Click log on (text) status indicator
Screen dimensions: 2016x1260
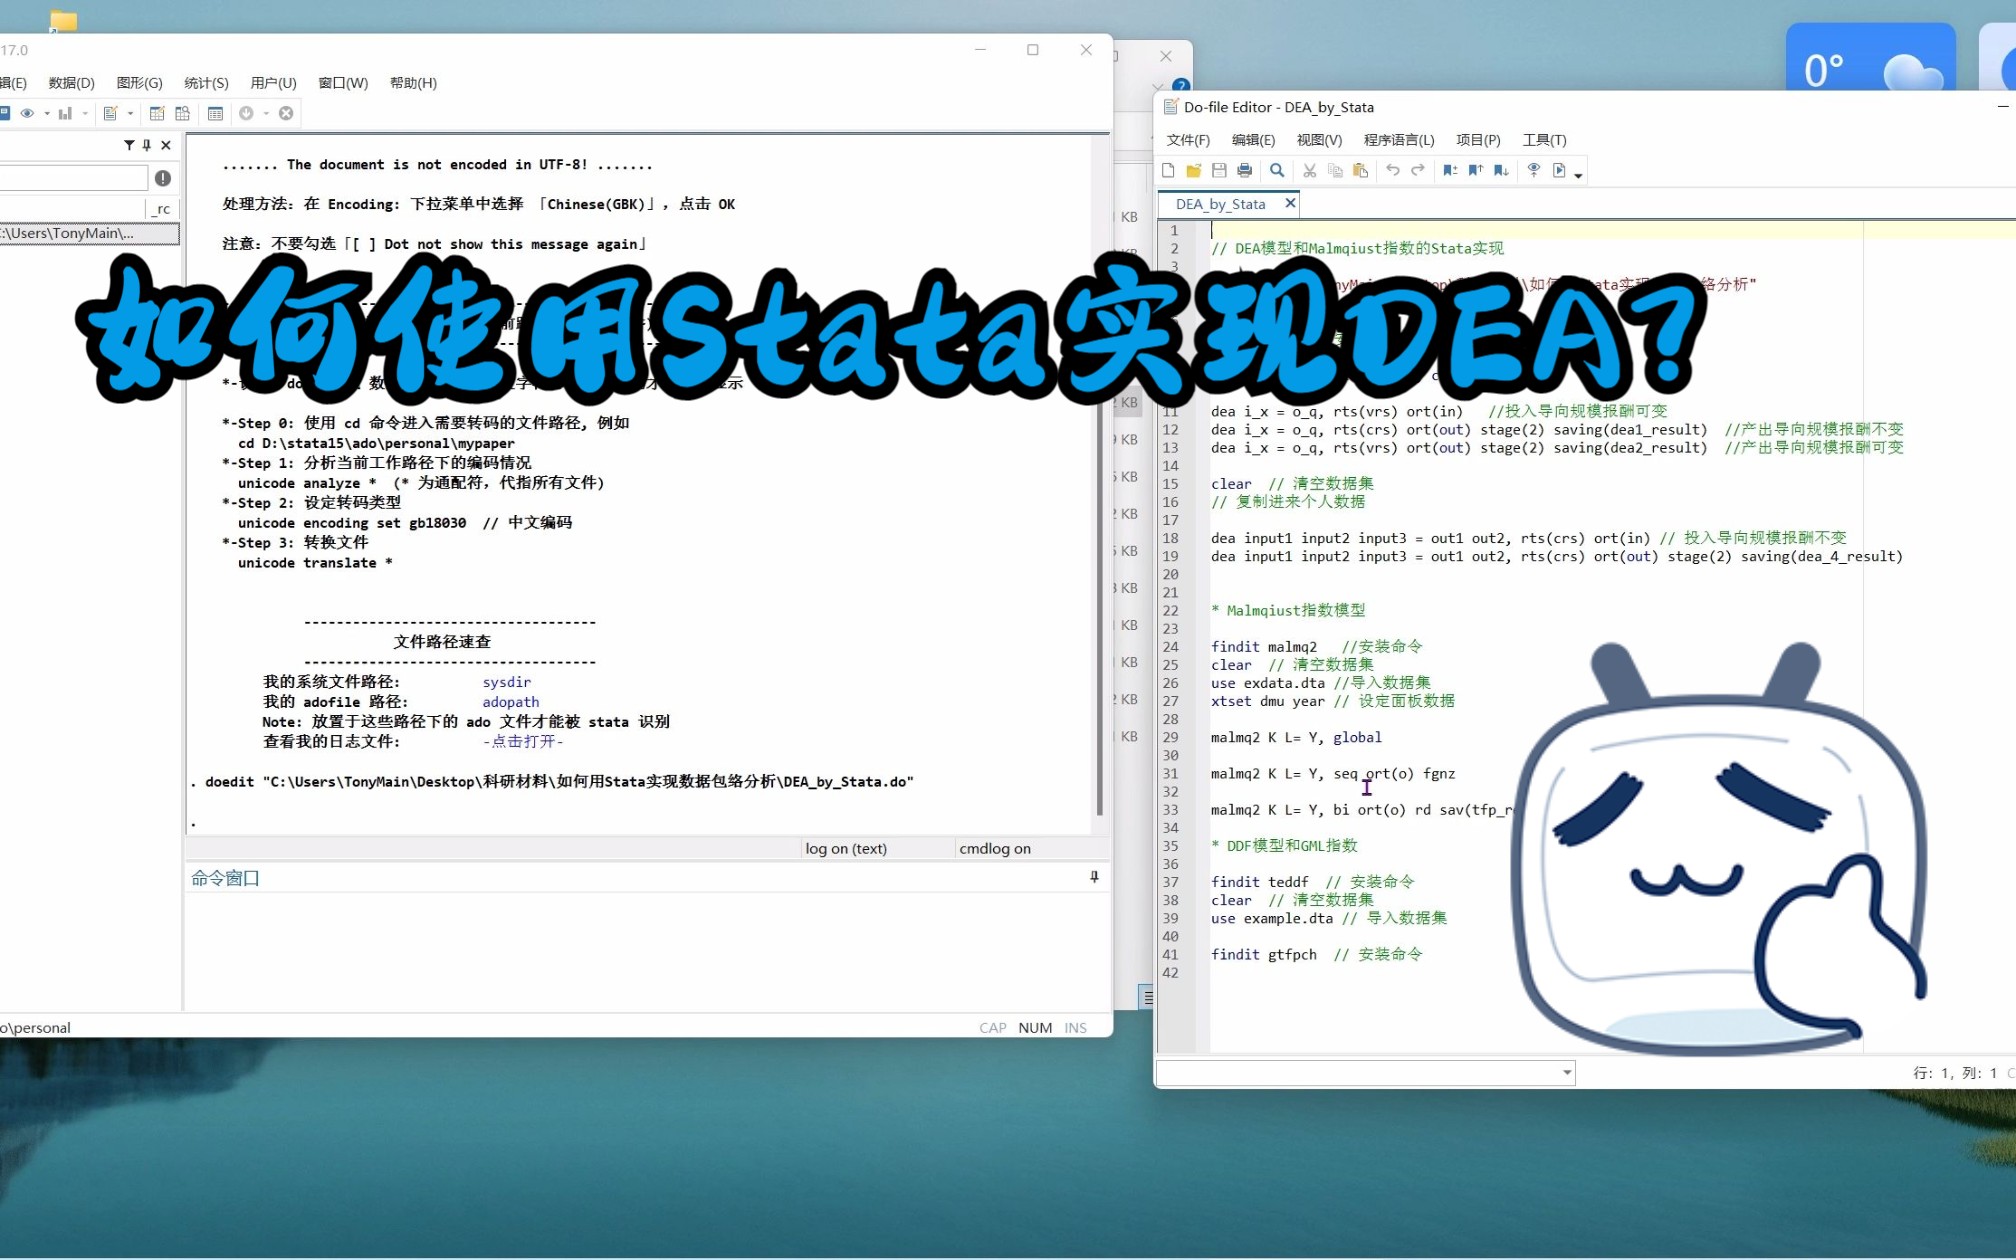tap(846, 848)
